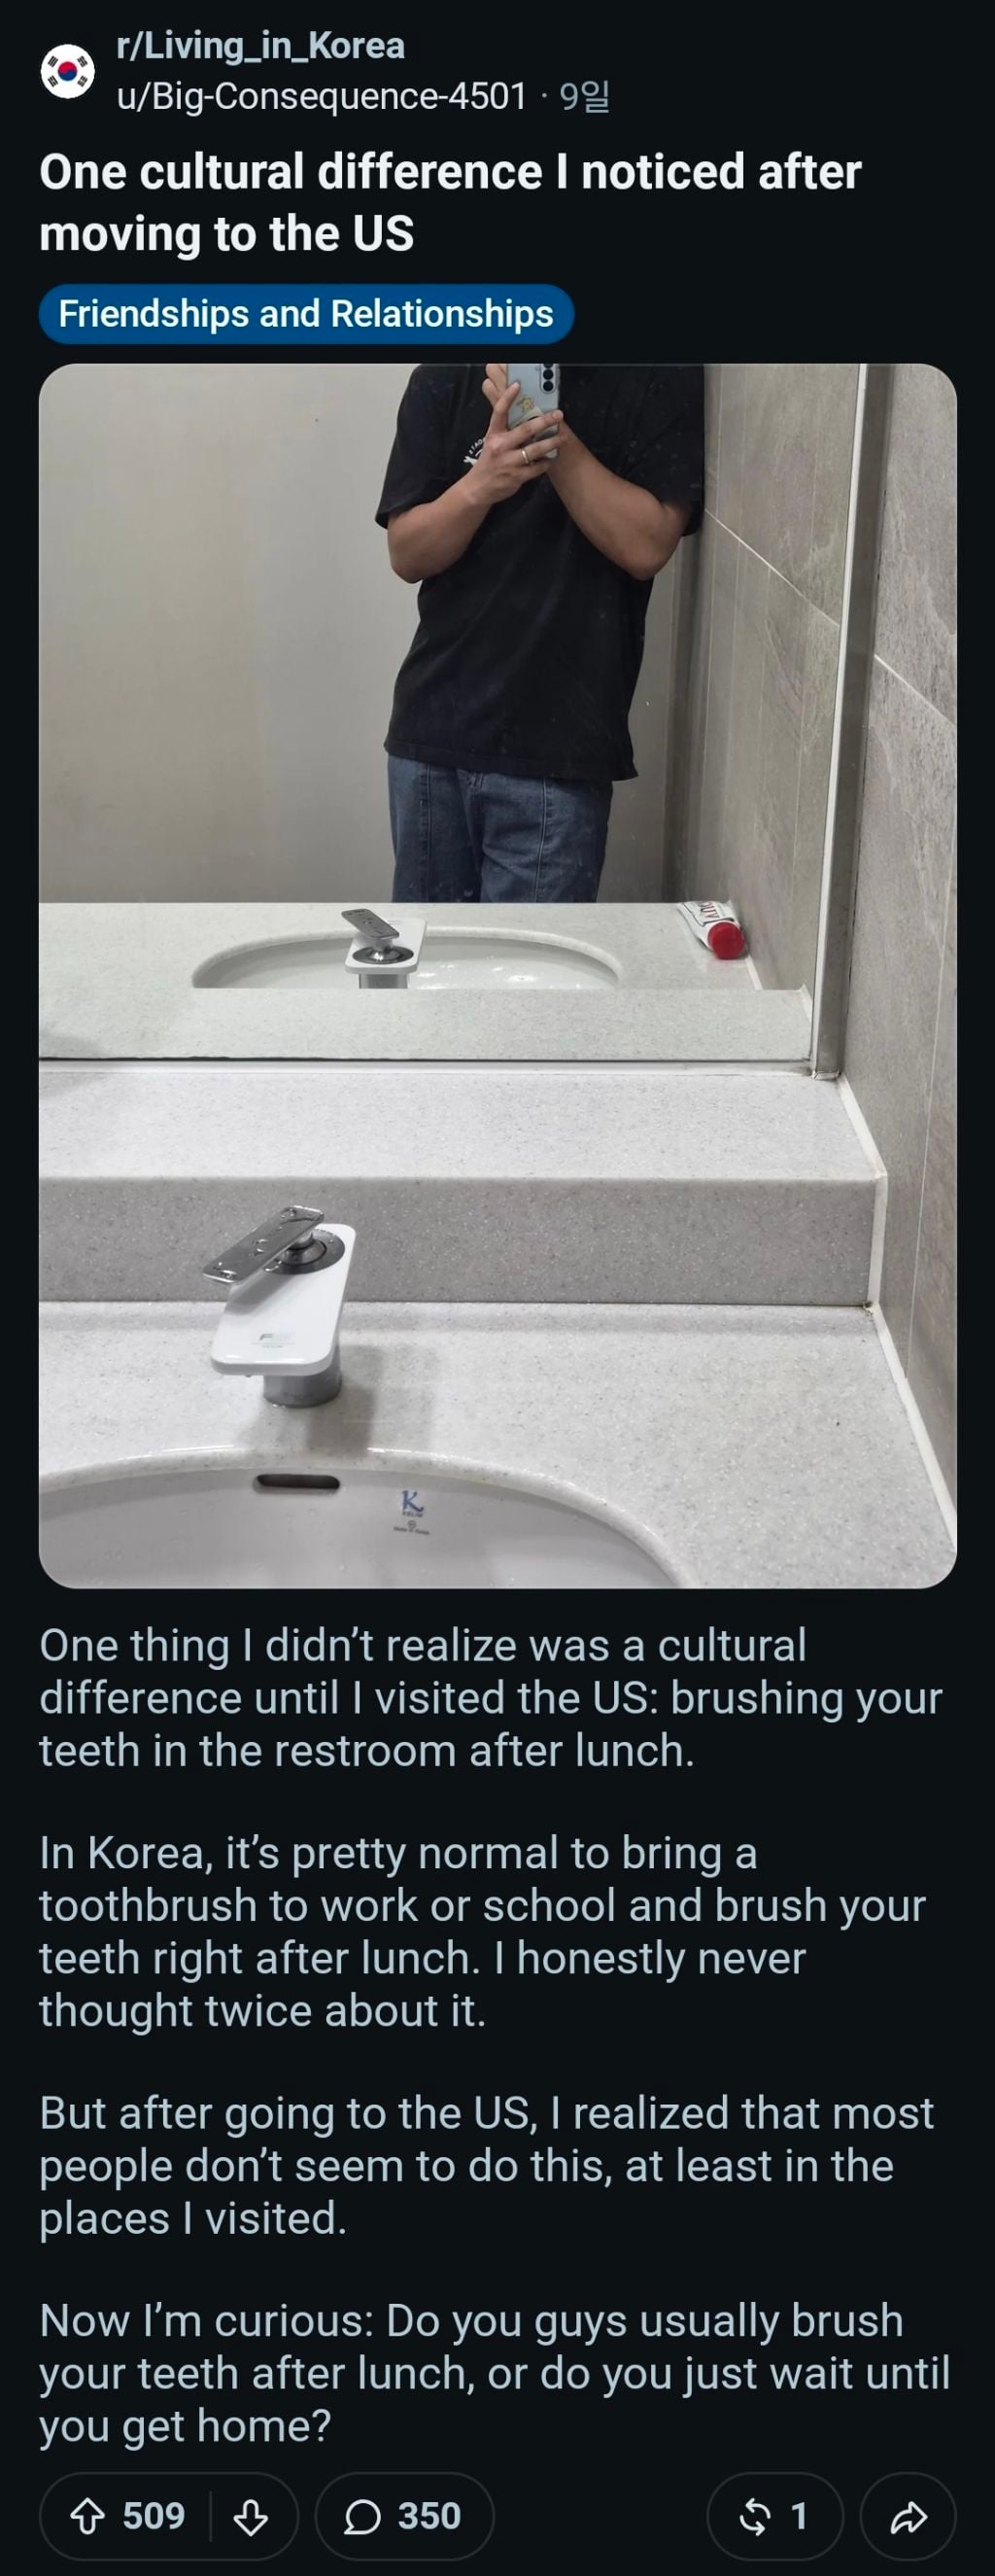Tap the 9일 post timestamp
995x2576 pixels.
click(x=585, y=96)
